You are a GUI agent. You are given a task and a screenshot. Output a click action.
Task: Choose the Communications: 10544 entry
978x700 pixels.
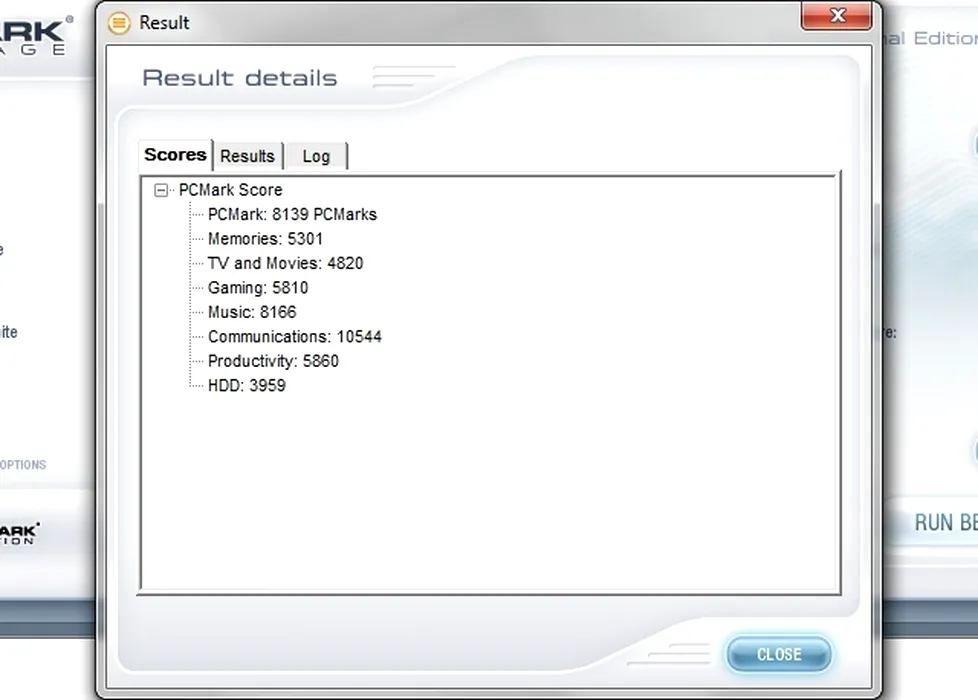click(x=294, y=337)
